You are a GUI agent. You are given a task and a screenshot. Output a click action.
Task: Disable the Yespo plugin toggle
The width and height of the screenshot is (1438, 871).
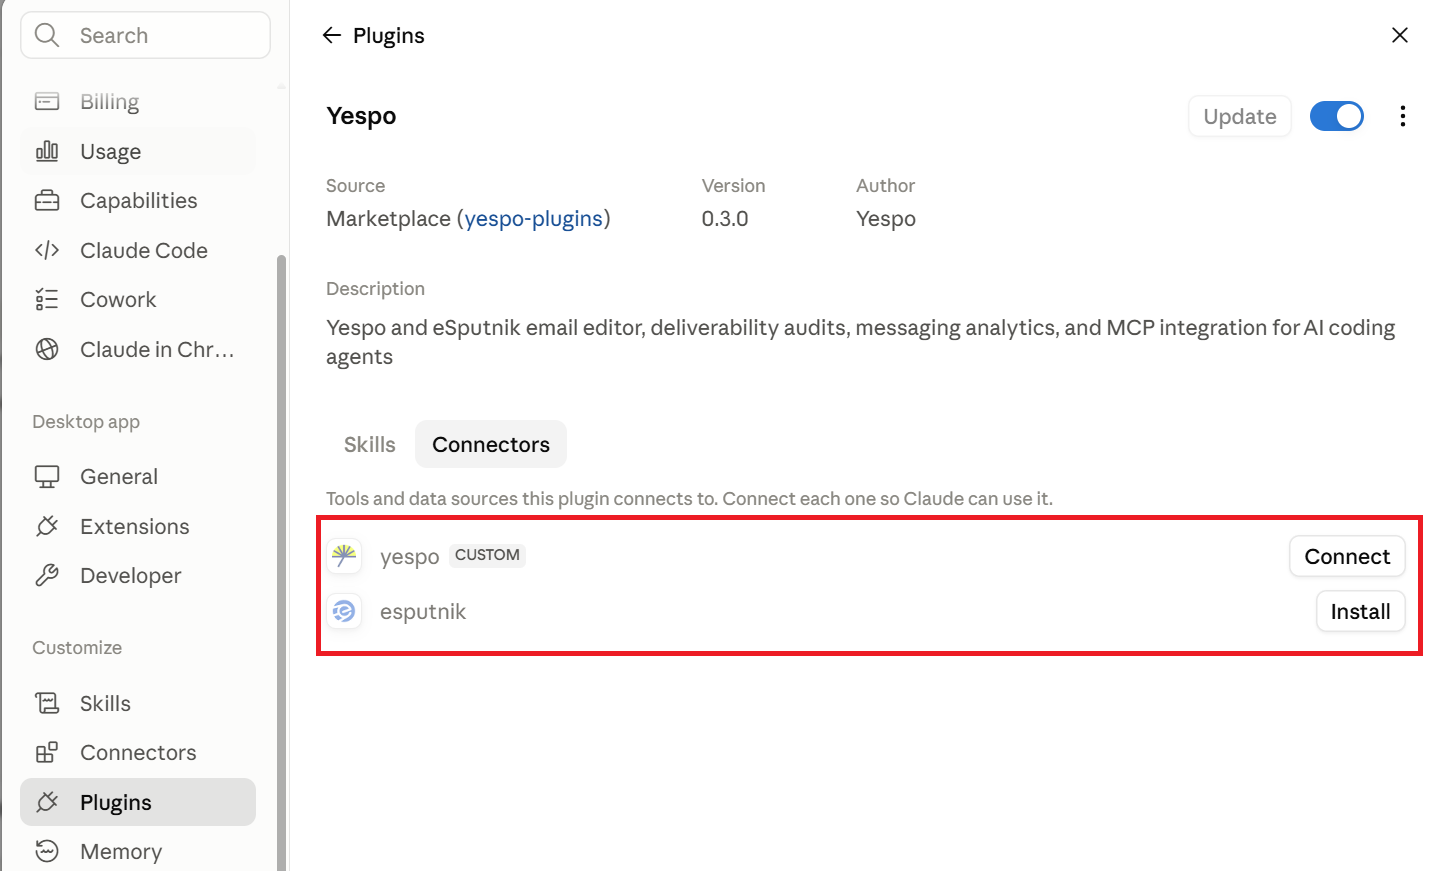coord(1337,116)
